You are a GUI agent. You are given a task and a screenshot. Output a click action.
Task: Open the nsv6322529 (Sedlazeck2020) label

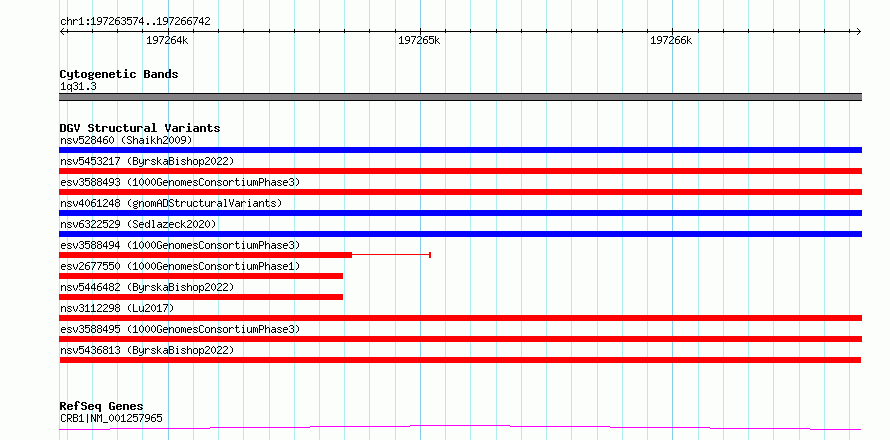click(138, 224)
